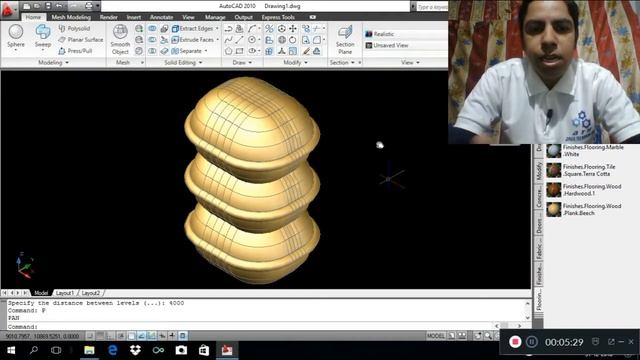Select the Solid Subtract tool

152,40
